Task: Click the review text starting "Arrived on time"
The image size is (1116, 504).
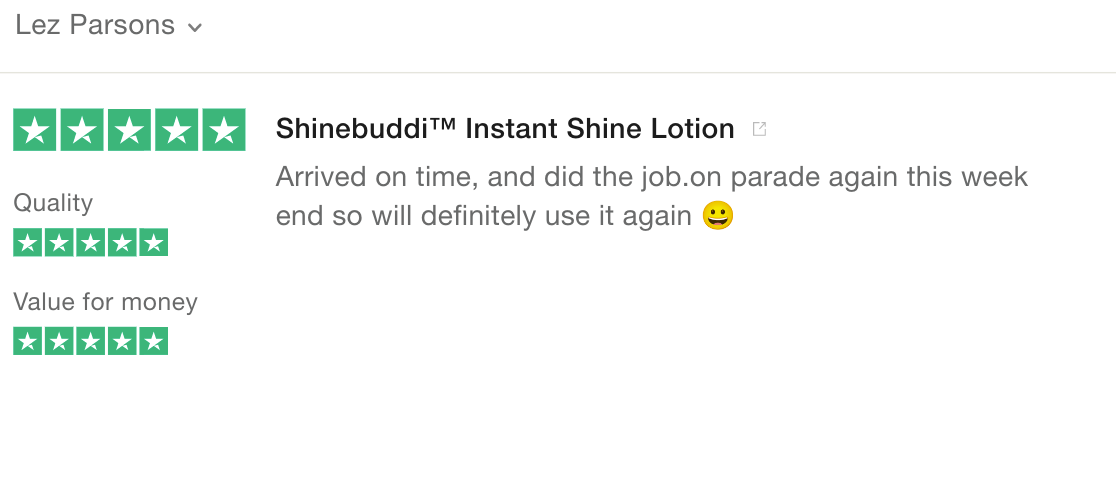Action: coord(651,179)
